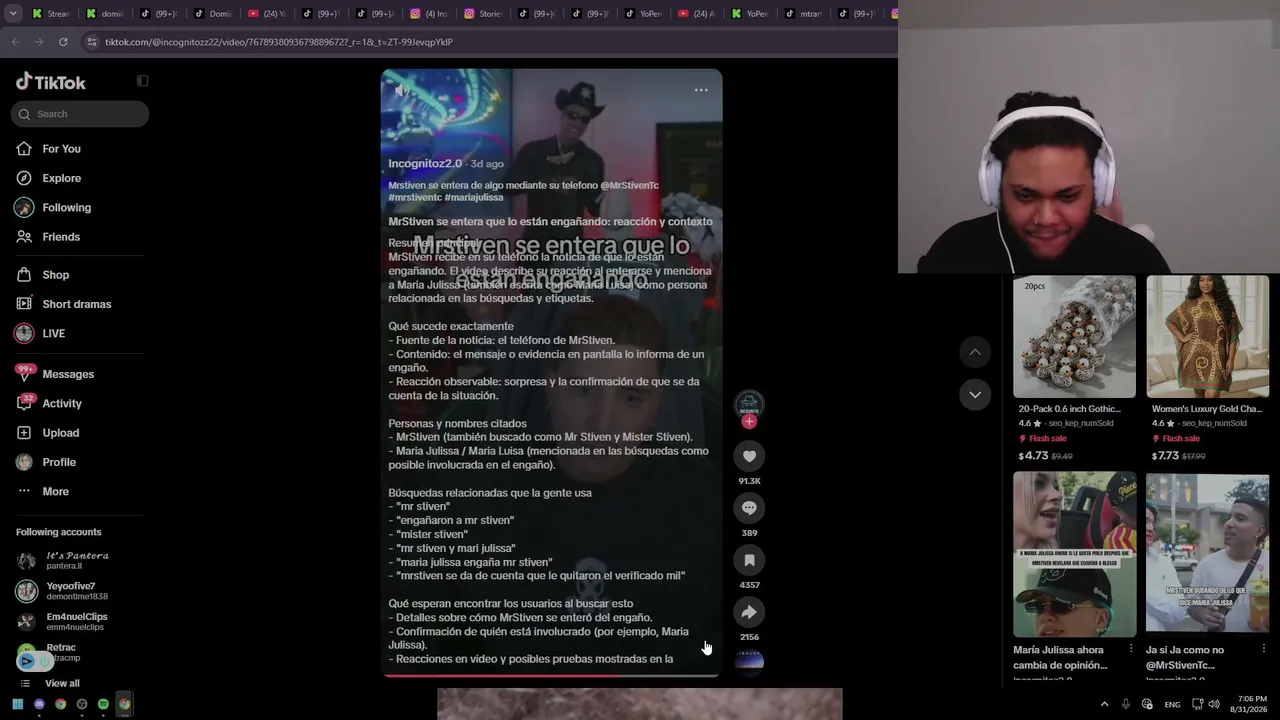This screenshot has width=1280, height=720.
Task: Open Discord from the taskbar
Action: 39,704
